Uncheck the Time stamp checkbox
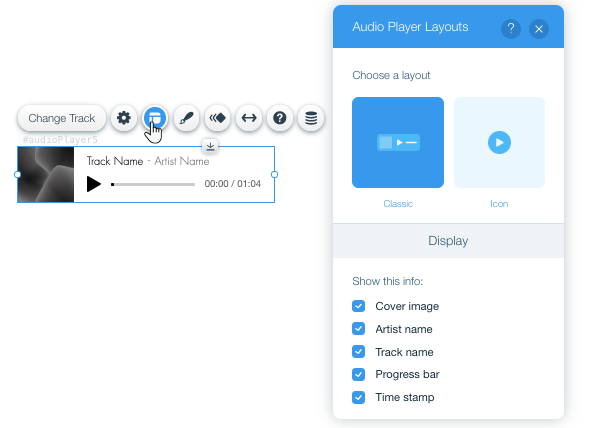Viewport: 606px width, 428px height. 358,397
